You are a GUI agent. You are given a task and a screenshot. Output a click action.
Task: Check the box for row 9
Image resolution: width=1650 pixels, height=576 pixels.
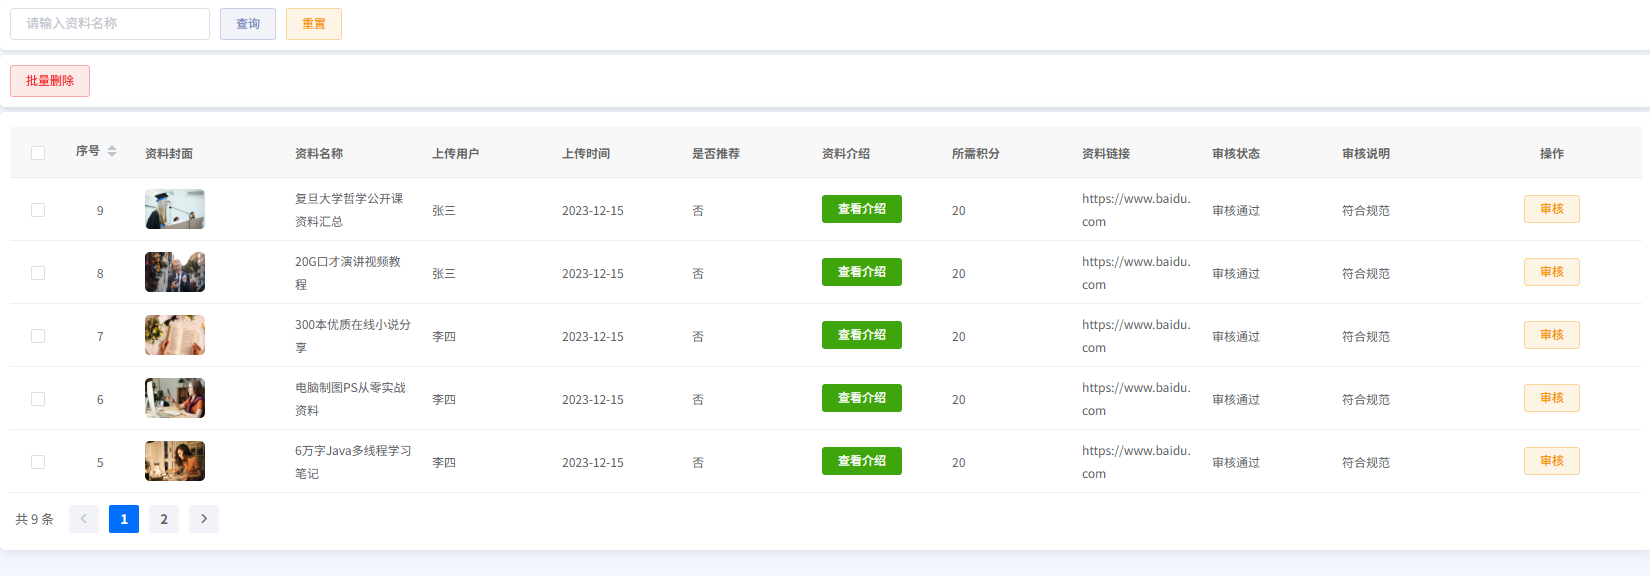(x=38, y=210)
